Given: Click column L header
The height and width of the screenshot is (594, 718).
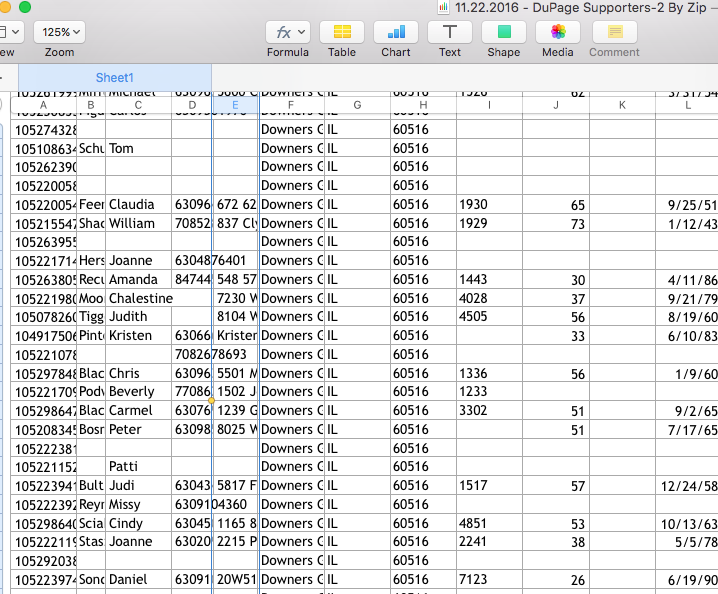Looking at the screenshot, I should coord(688,105).
